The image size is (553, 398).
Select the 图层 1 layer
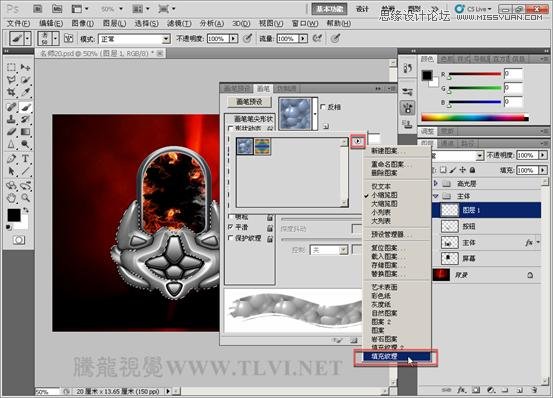pos(486,210)
